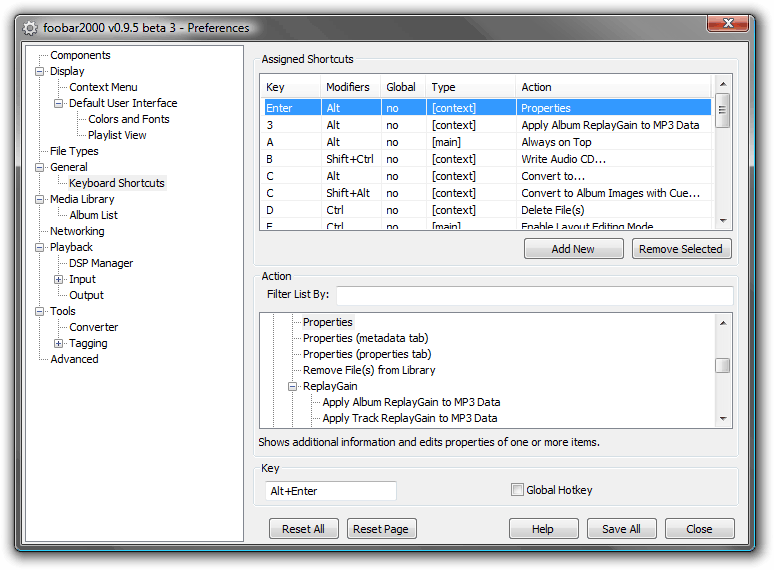Select 'Apply Track ReplayGain to MP3 Data' action
This screenshot has width=774, height=570.
[x=410, y=418]
